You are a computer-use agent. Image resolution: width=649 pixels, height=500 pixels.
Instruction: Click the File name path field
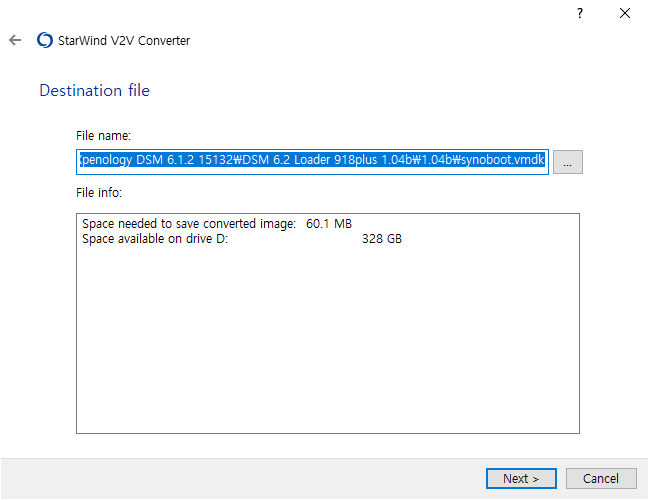(x=312, y=162)
